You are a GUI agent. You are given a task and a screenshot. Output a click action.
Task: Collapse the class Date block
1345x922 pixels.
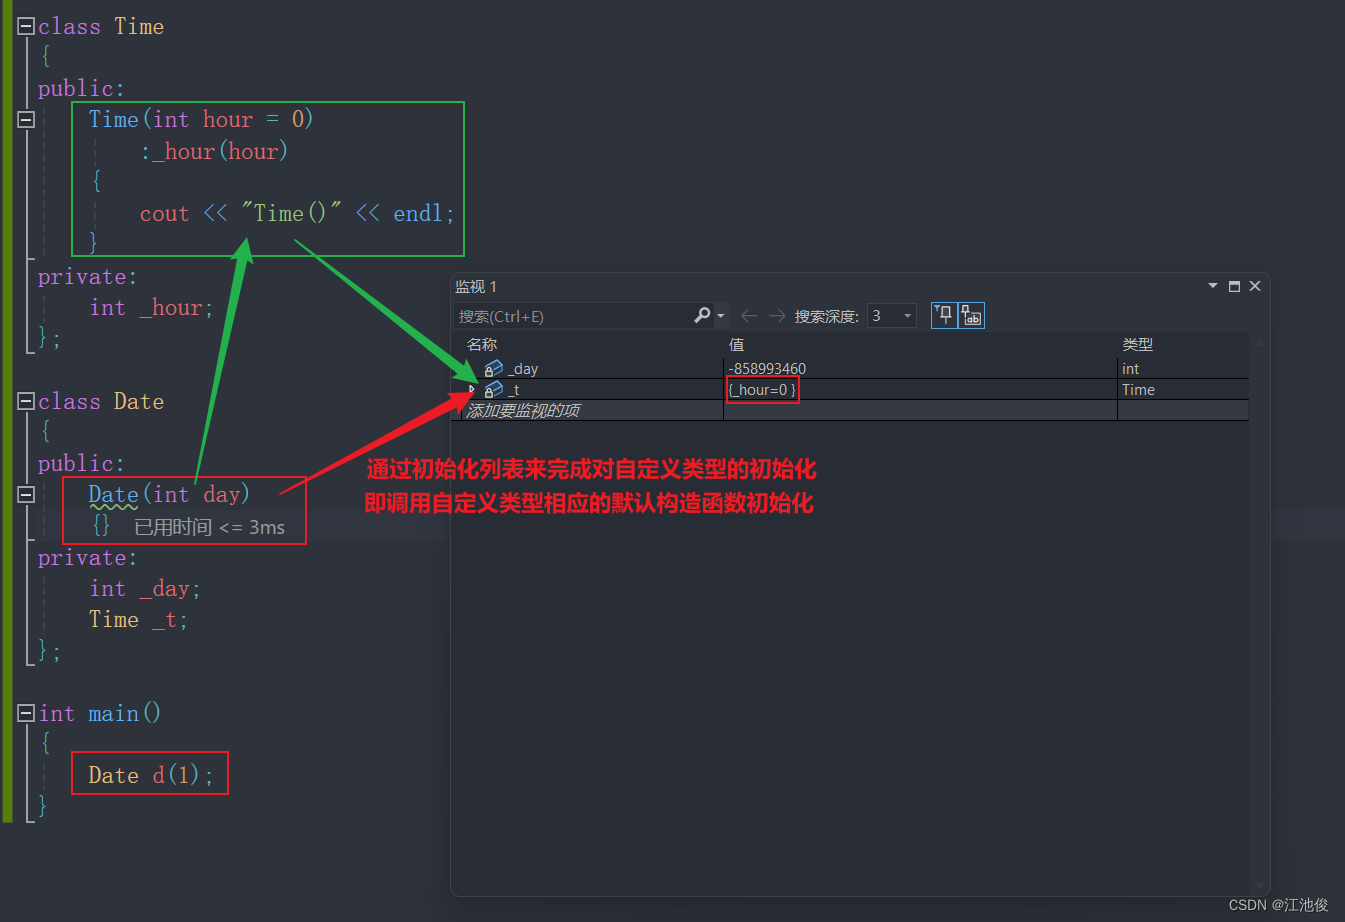click(x=26, y=401)
